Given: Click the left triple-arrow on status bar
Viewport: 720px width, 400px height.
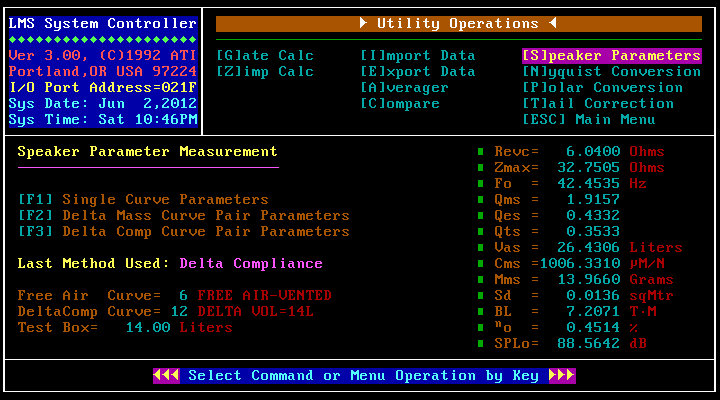Looking at the screenshot, I should [x=166, y=376].
